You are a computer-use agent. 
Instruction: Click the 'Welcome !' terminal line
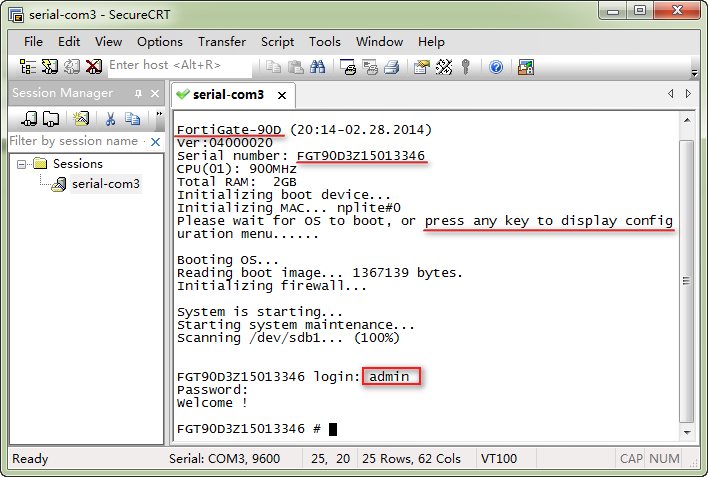212,403
